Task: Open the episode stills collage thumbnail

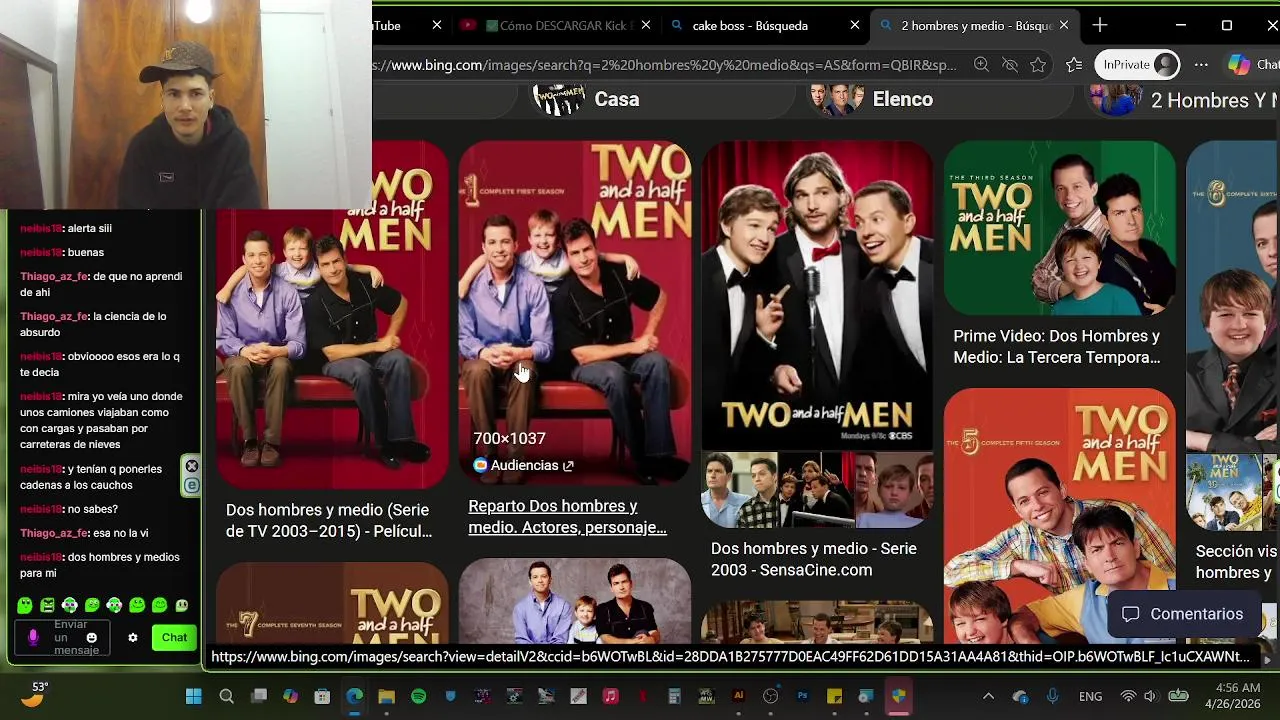Action: click(x=817, y=490)
